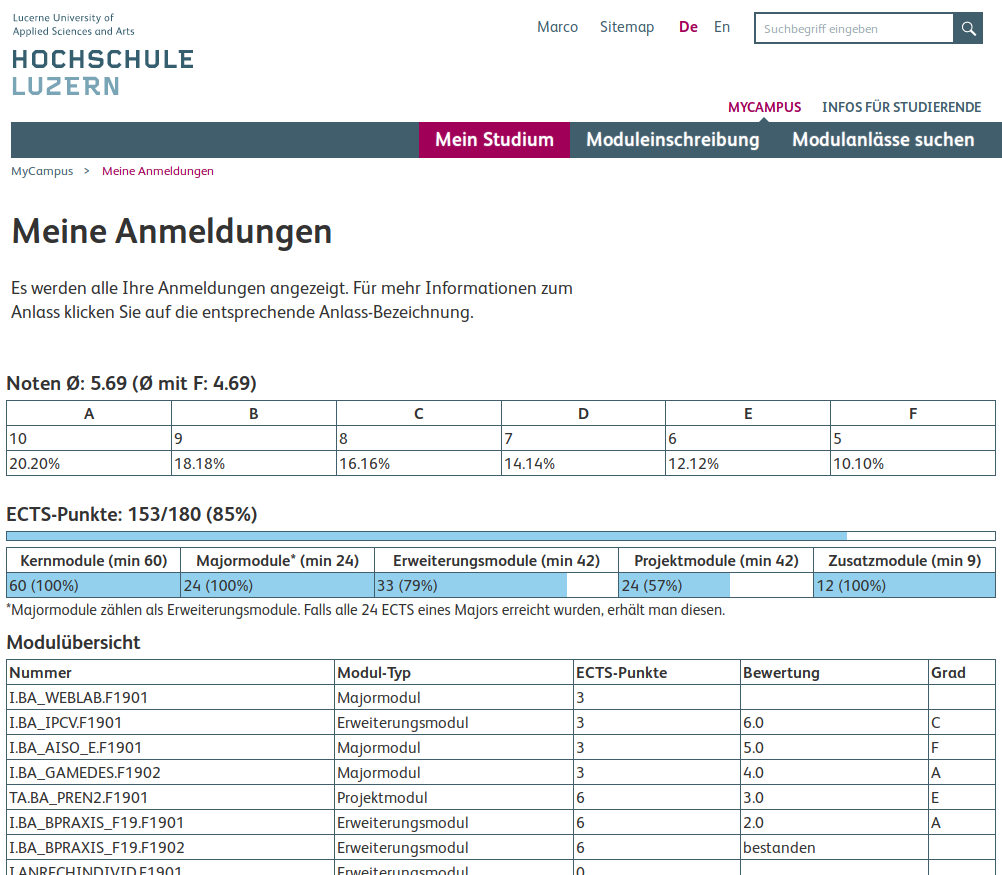Click the Majormodule 24 (100%) cell
1002x875 pixels.
[x=277, y=585]
